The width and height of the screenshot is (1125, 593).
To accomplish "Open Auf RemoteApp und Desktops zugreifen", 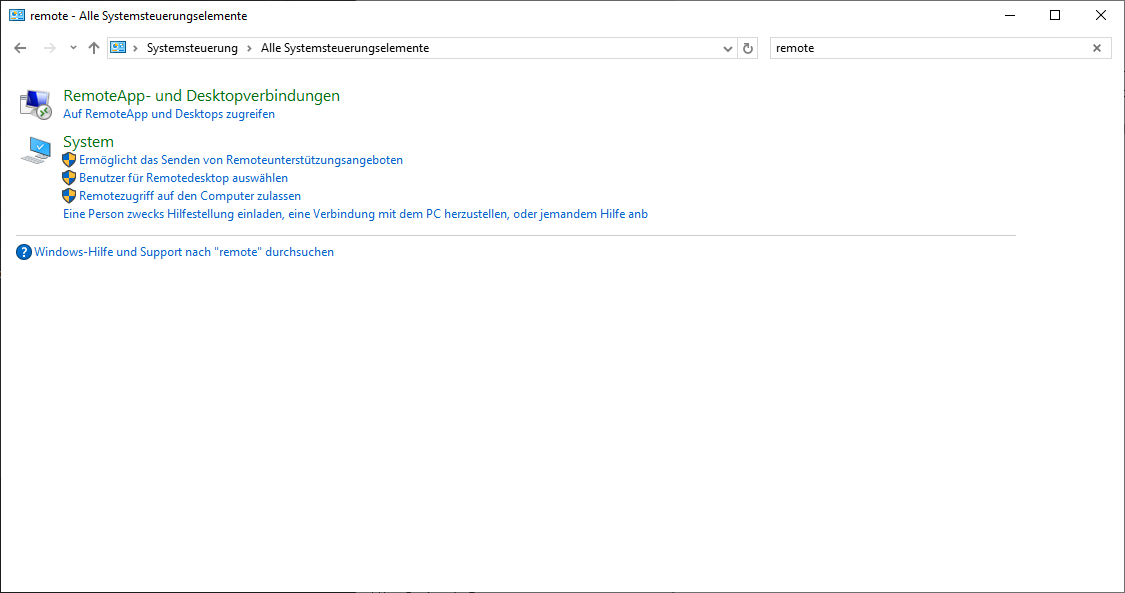I will (169, 114).
